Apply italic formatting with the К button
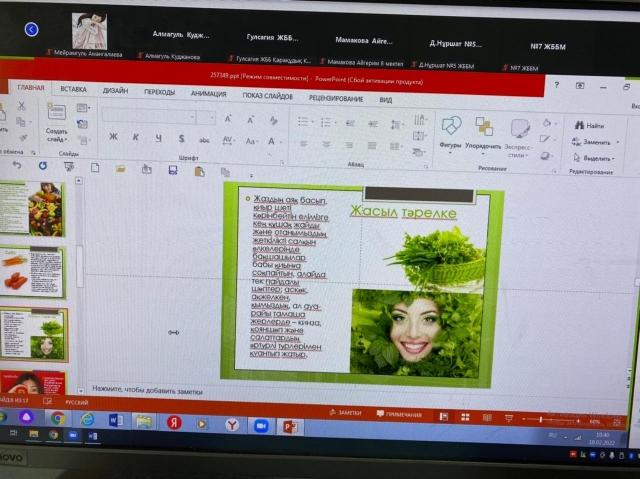 (136, 137)
